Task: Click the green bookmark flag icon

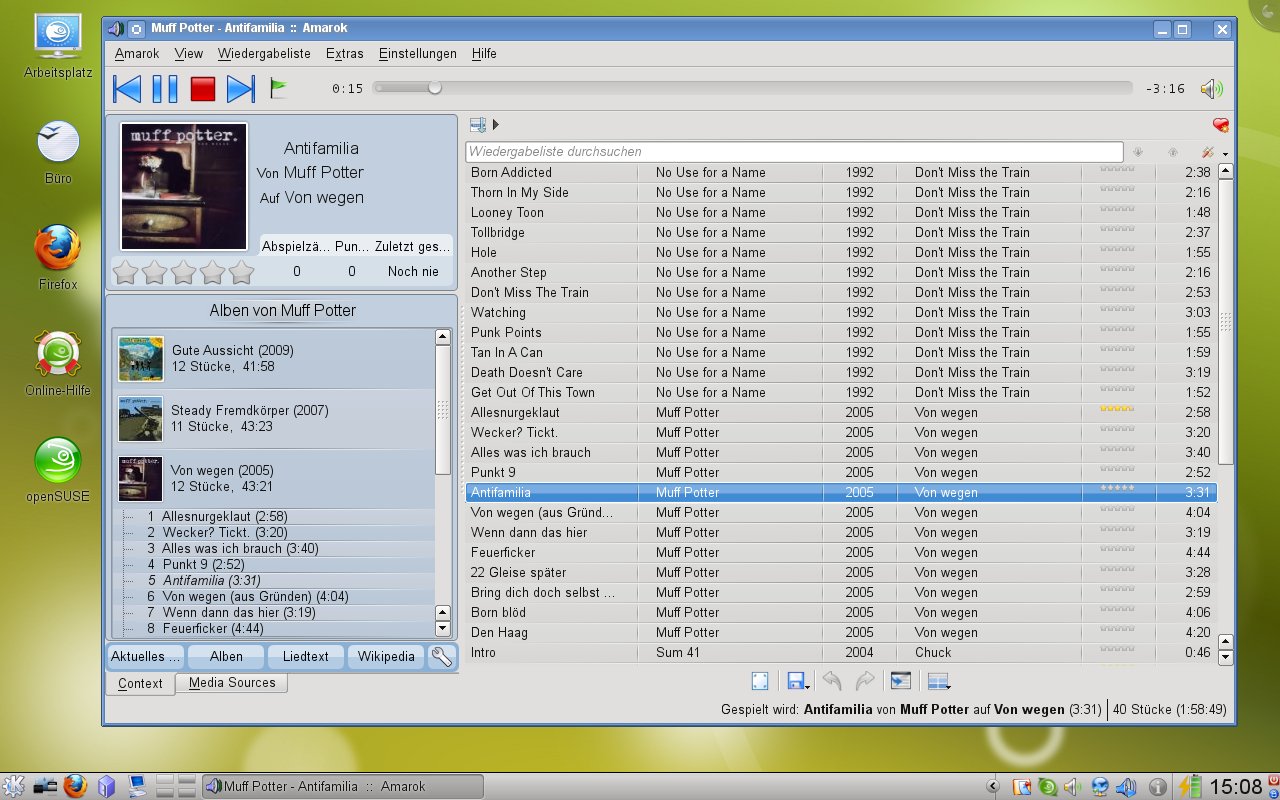Action: 279,89
